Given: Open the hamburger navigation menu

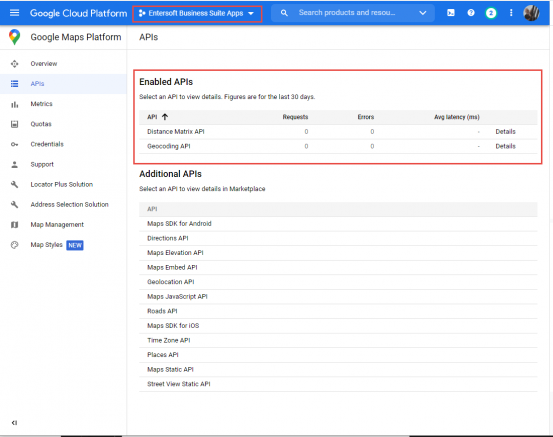Looking at the screenshot, I should point(14,13).
